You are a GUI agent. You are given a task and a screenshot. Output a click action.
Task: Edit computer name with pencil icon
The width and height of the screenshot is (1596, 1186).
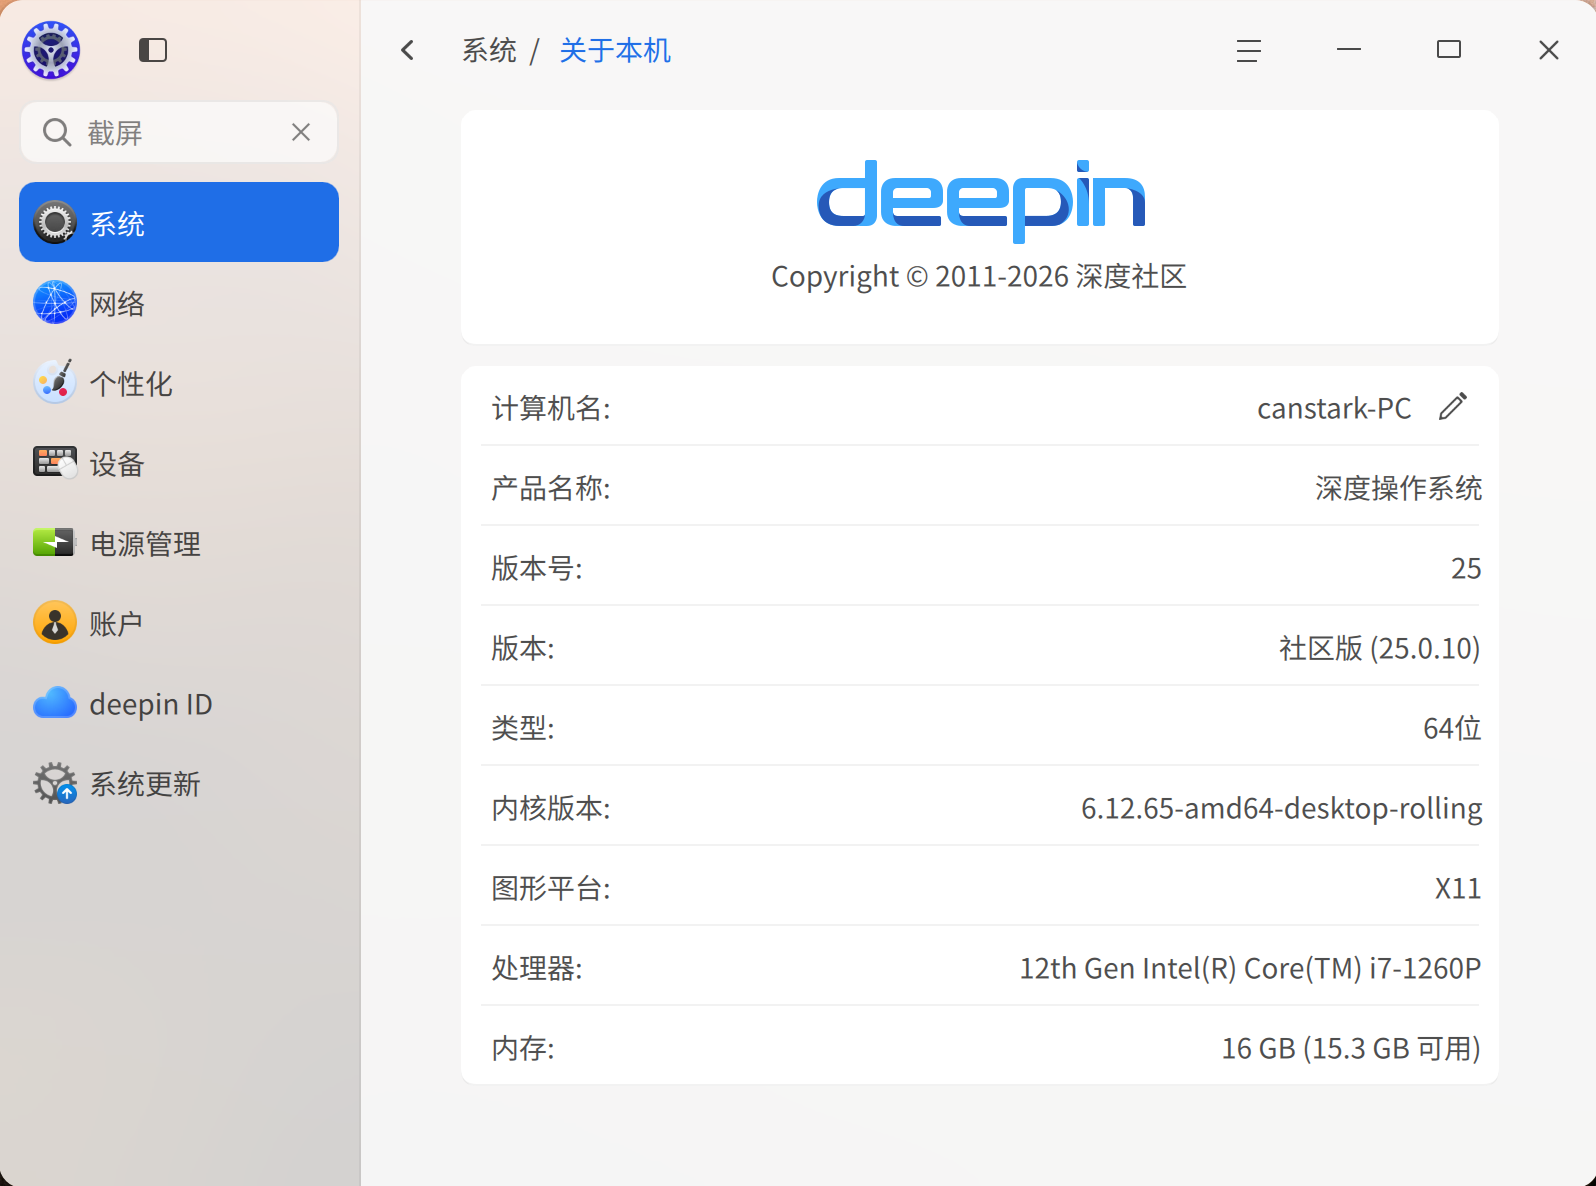coord(1453,406)
